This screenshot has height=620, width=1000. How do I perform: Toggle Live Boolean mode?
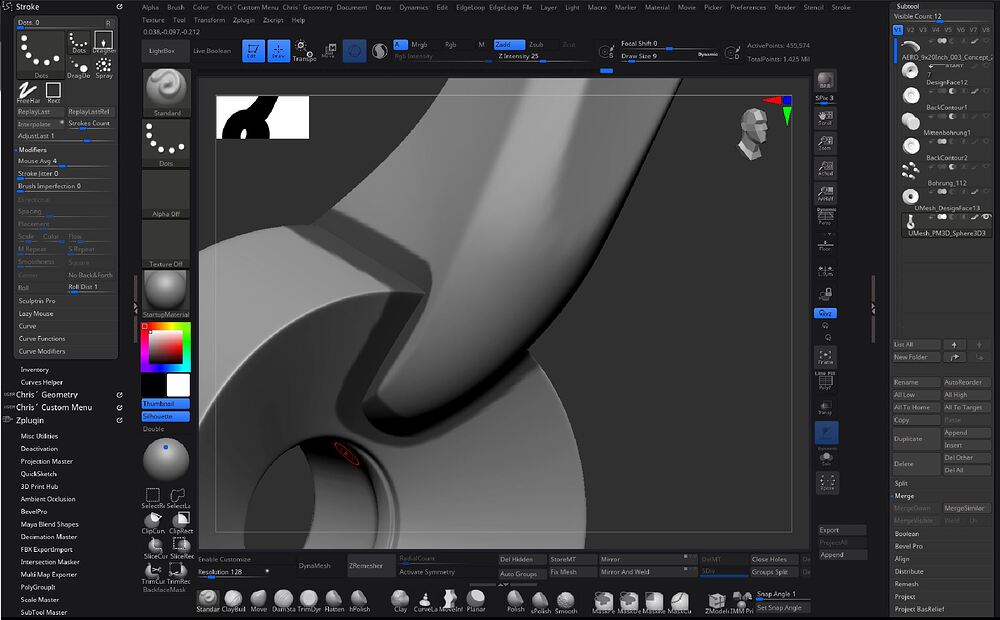pyautogui.click(x=212, y=51)
